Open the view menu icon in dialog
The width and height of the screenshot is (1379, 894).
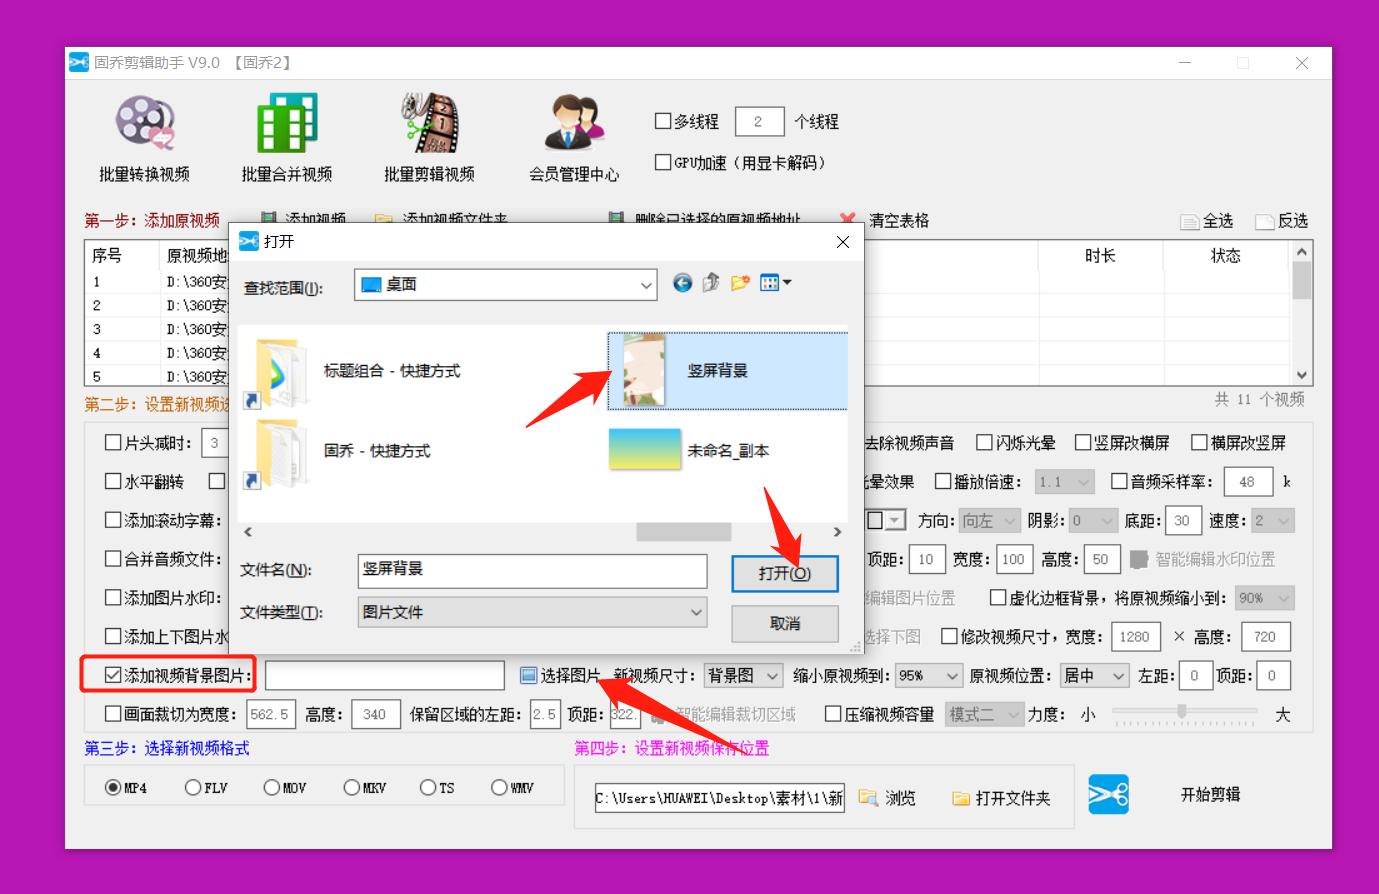(775, 283)
